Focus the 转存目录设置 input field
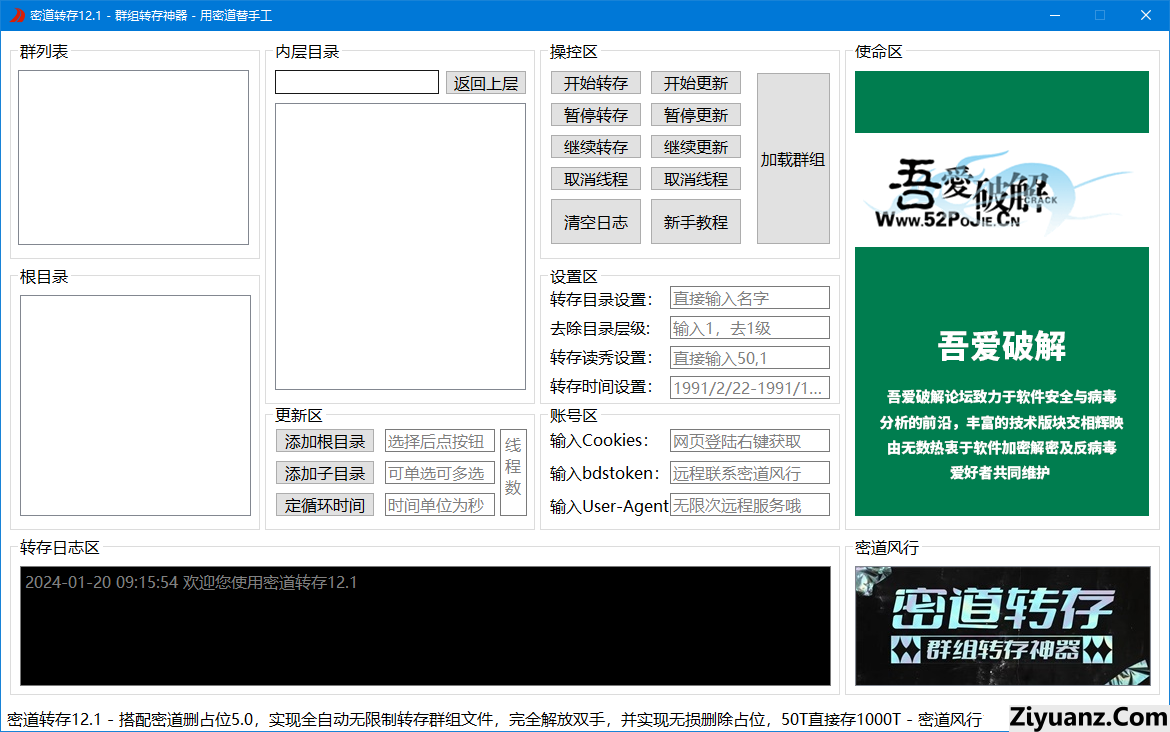1170x732 pixels. point(749,298)
